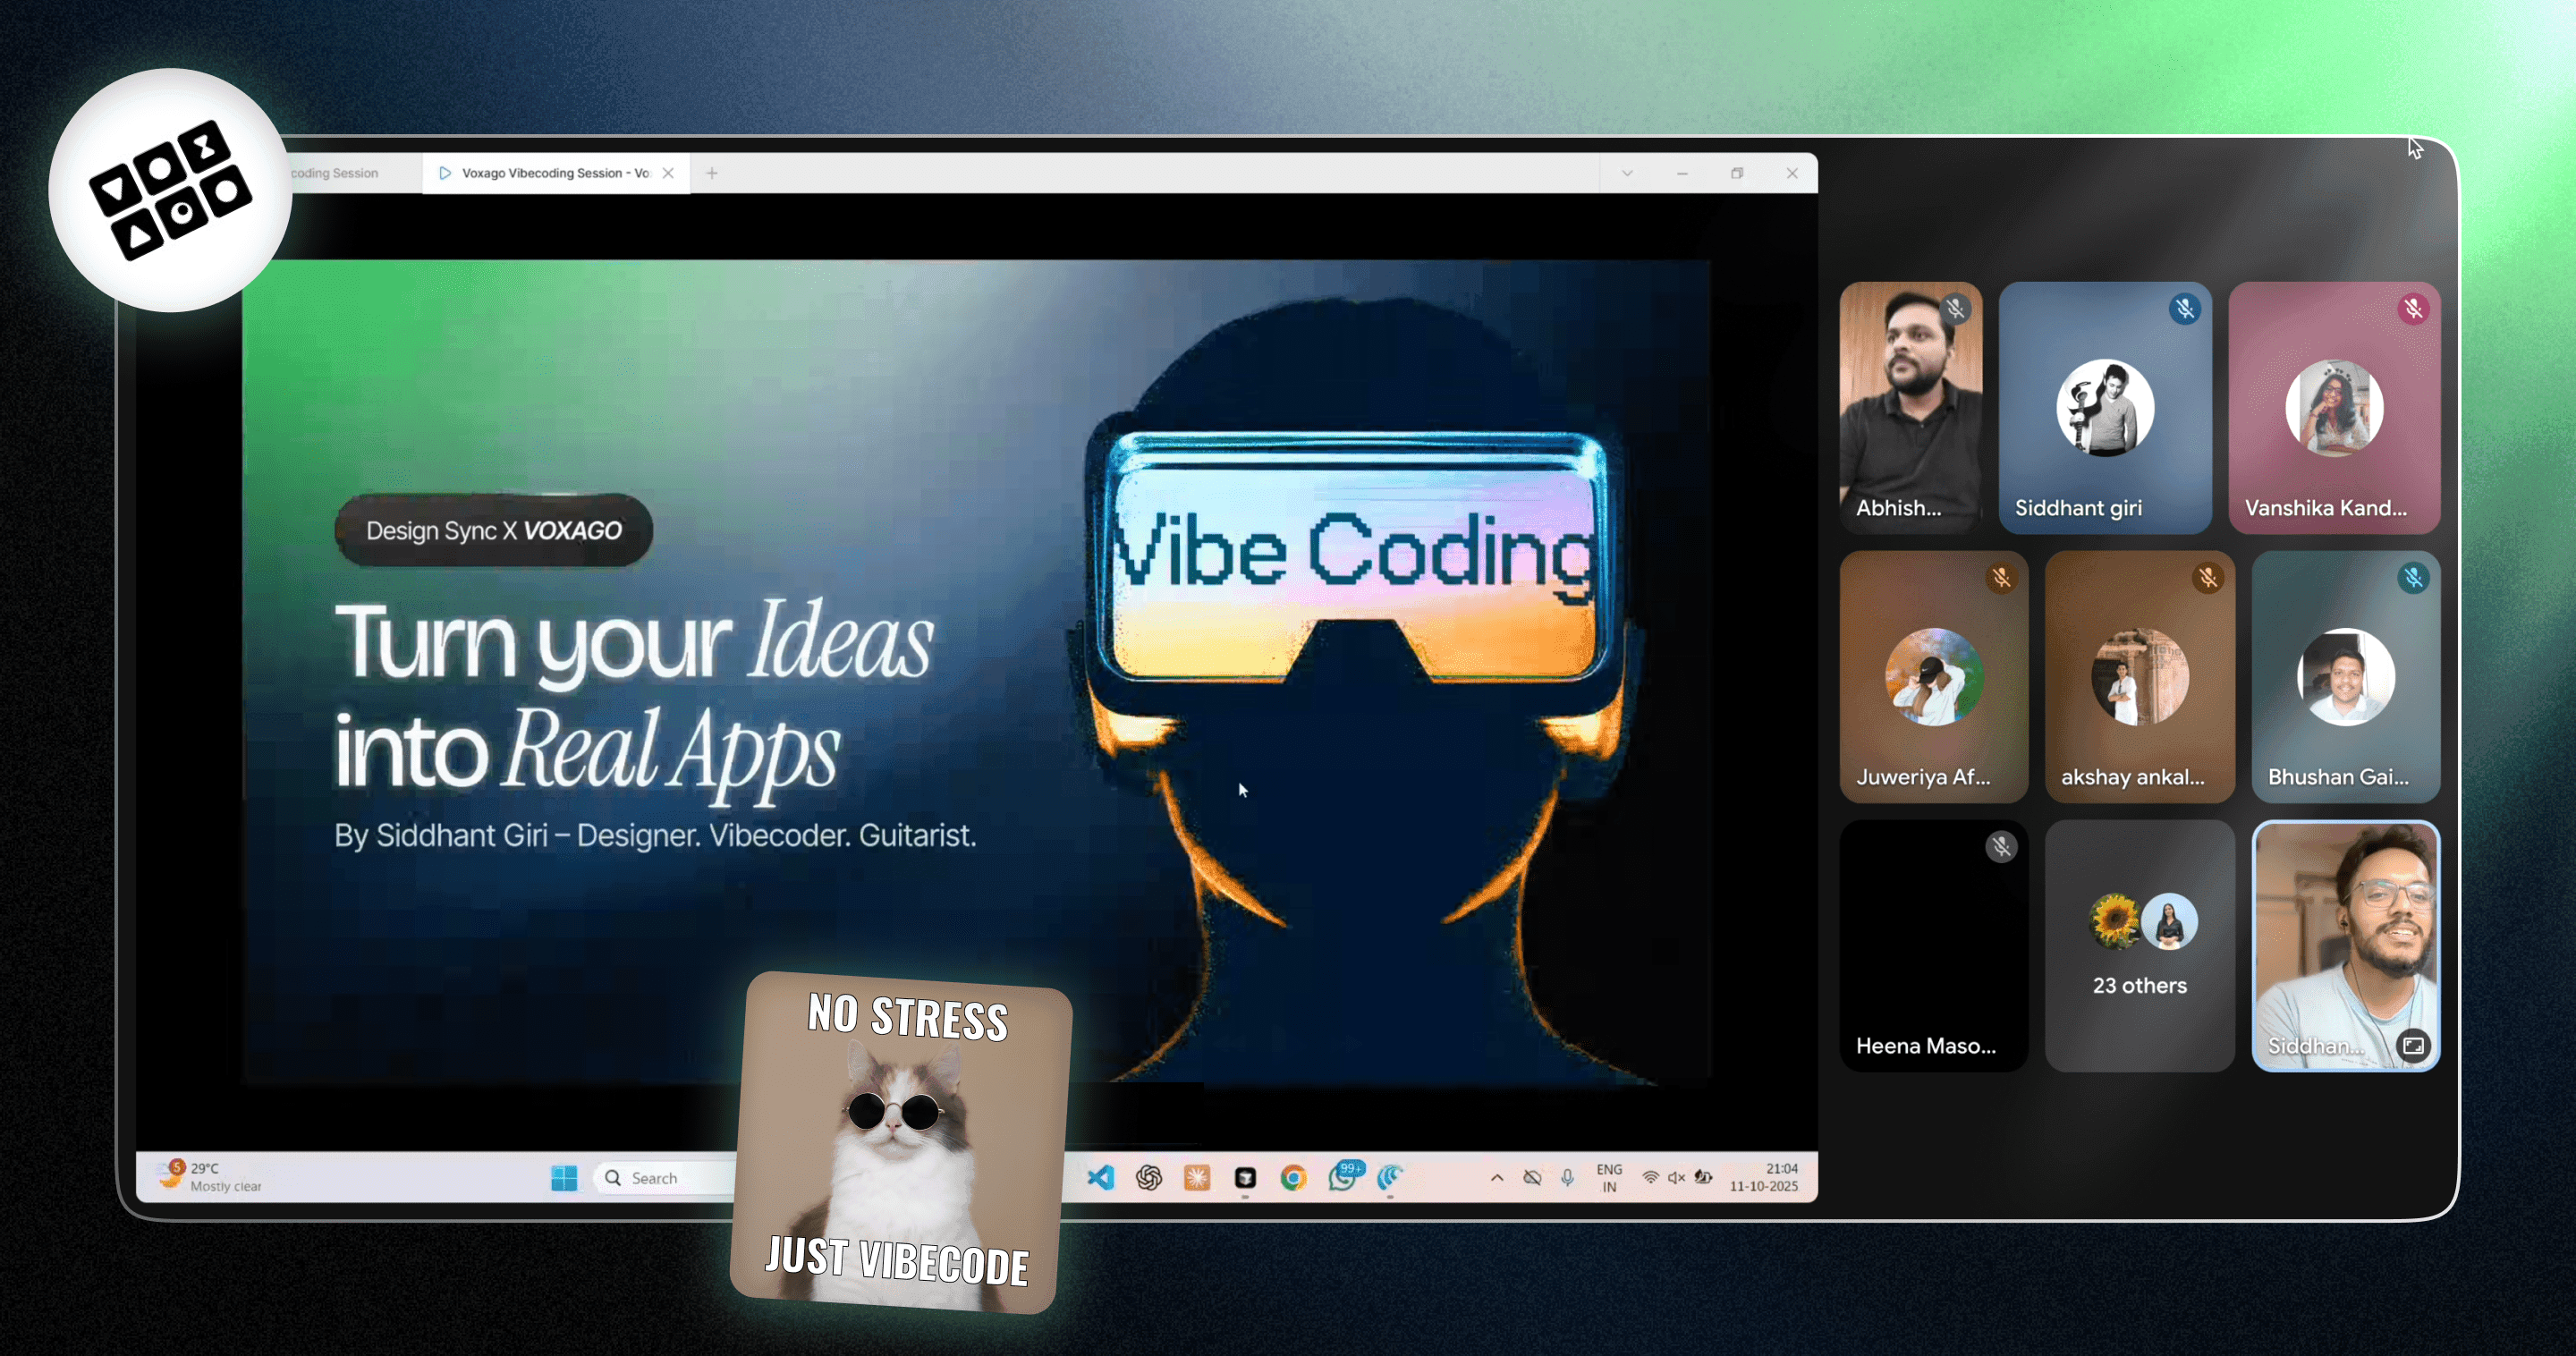This screenshot has height=1356, width=2576.
Task: Open the browser tab search dropdown arrow
Action: click(x=1627, y=173)
